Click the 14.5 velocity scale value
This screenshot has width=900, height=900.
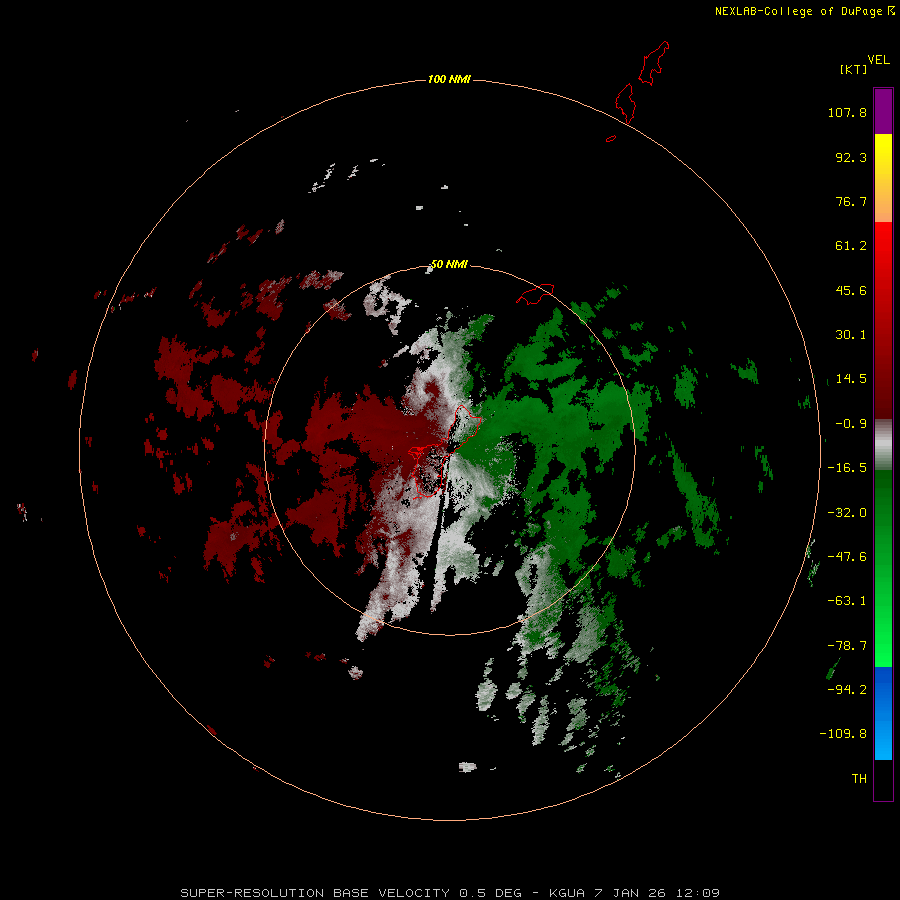(851, 379)
